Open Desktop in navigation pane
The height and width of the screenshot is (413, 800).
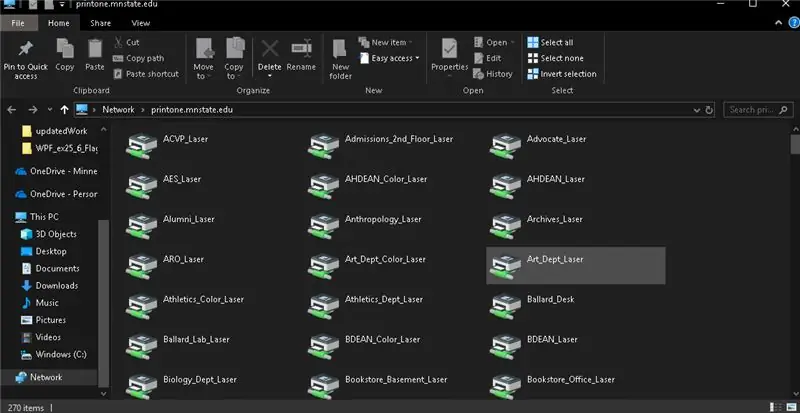43,251
